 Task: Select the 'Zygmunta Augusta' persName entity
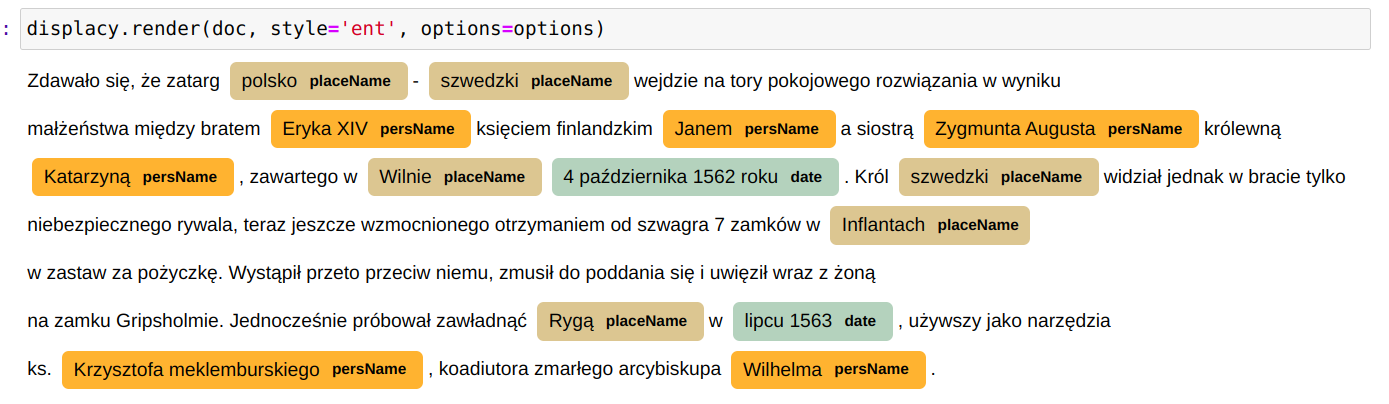click(x=1061, y=129)
